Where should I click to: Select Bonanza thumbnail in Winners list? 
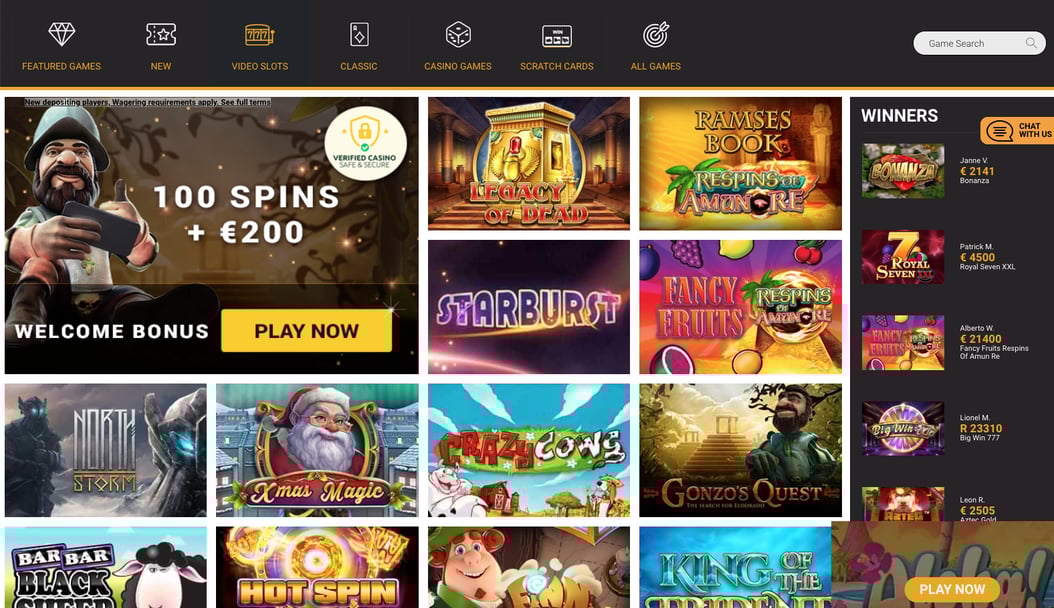(903, 171)
